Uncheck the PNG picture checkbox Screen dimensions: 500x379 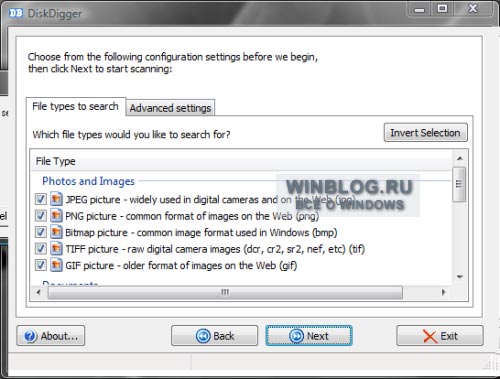click(x=41, y=216)
